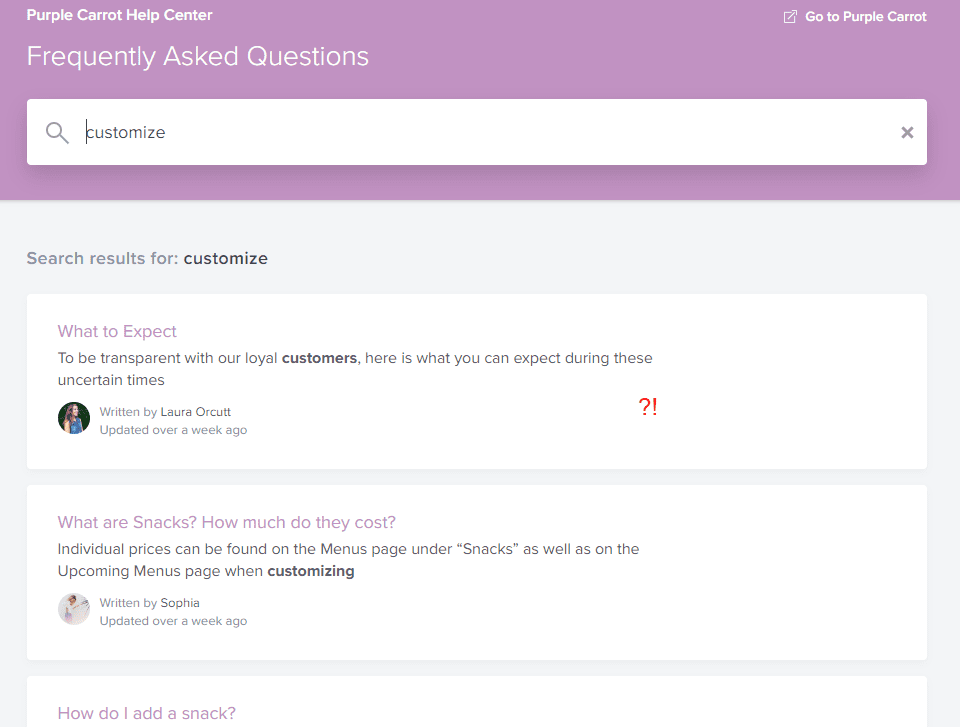The width and height of the screenshot is (960, 727).
Task: Click the author name Laura Orcutt
Action: [195, 412]
